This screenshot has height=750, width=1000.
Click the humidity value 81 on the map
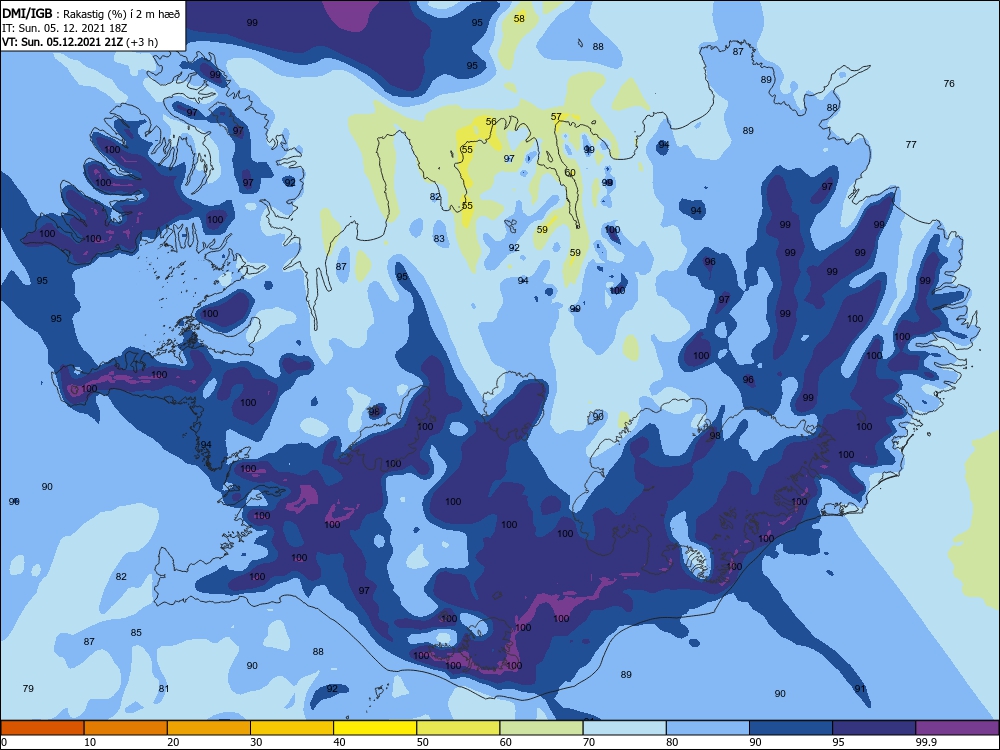pyautogui.click(x=164, y=688)
